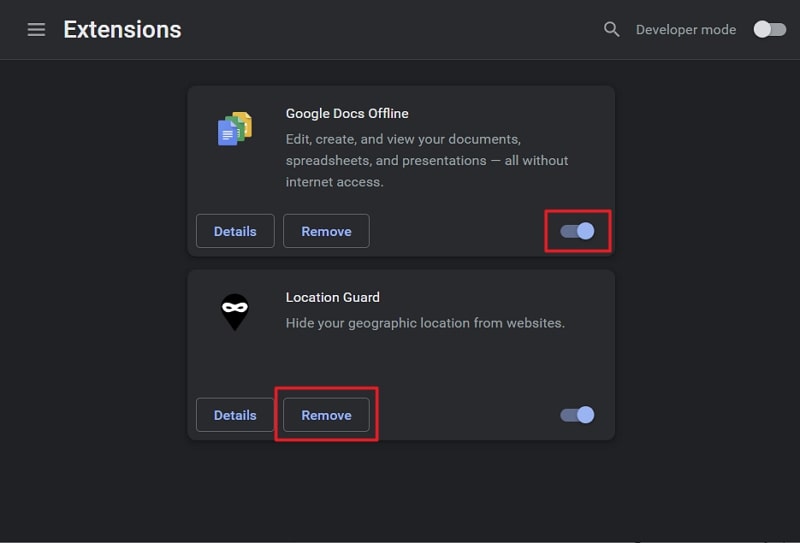Click the blank dark area below extension cards
This screenshot has height=543, width=800.
coord(401,490)
